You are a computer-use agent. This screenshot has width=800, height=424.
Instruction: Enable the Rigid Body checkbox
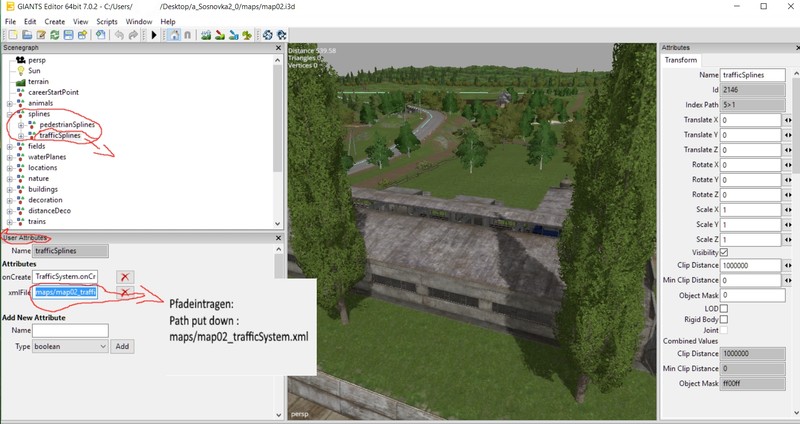[x=724, y=320]
